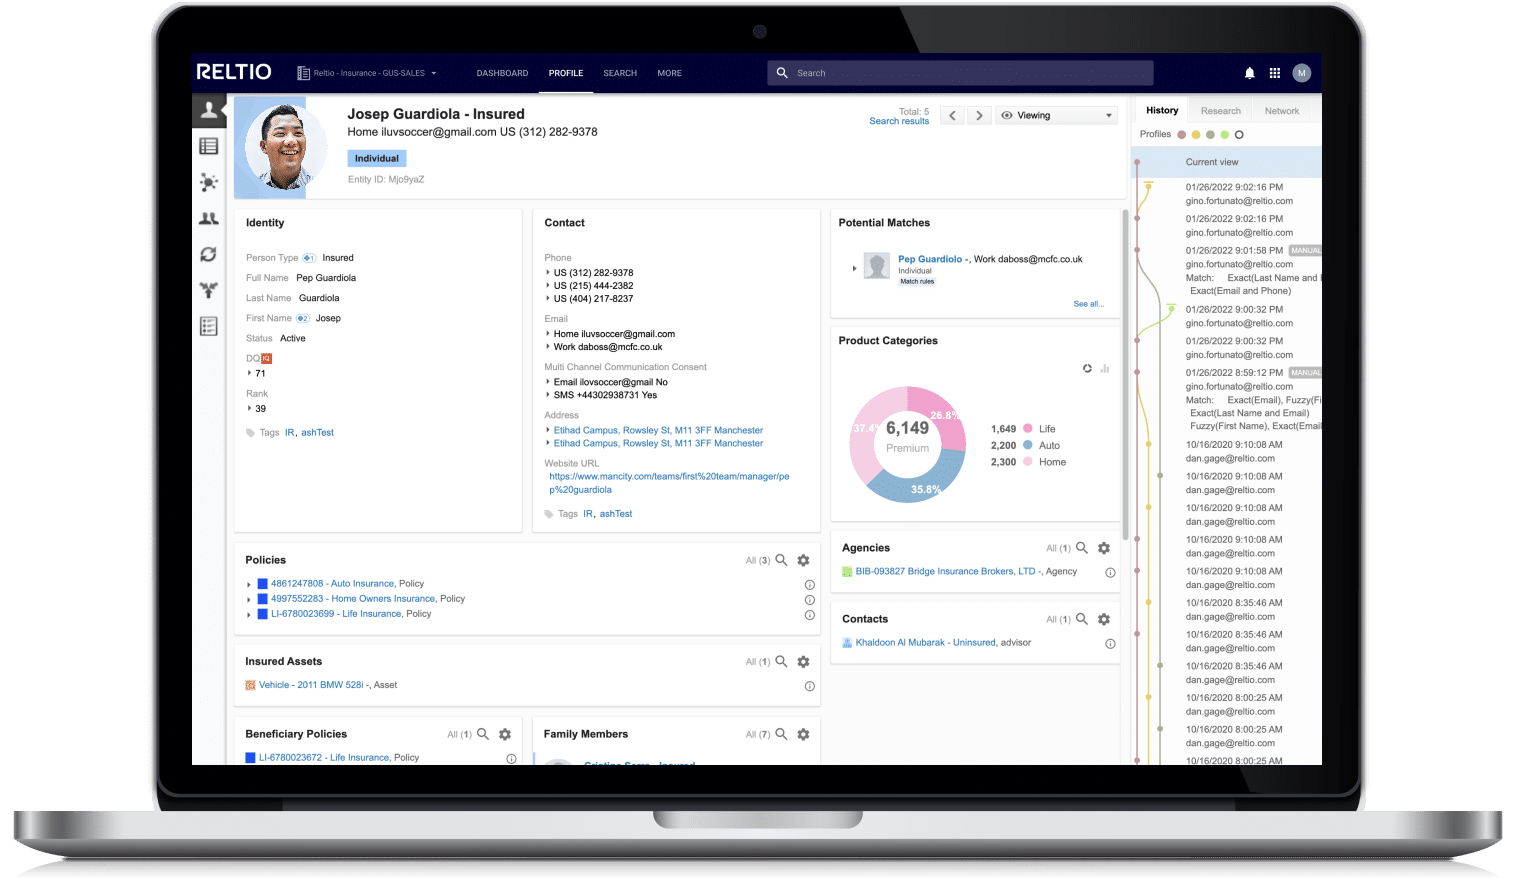Open the people group icon in left sidebar
The image size is (1516, 890).
coord(209,218)
